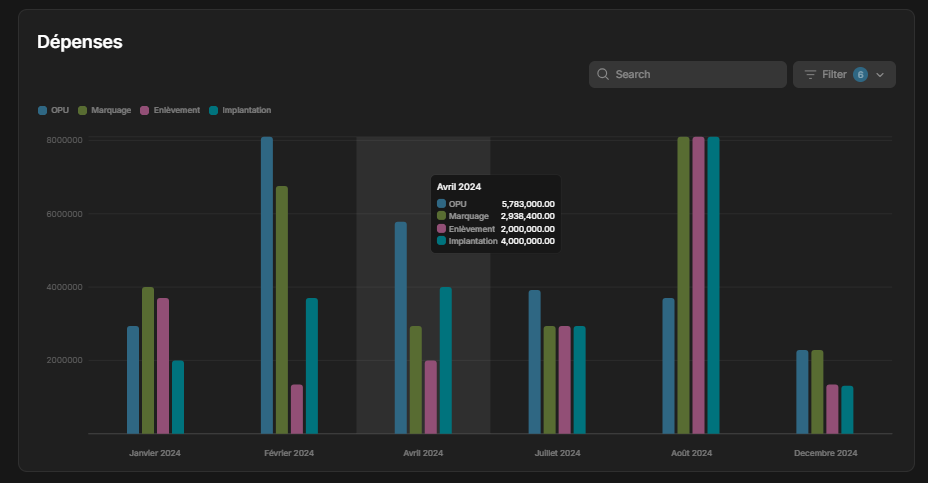
Task: Click the Filter funnel lines icon
Action: click(x=810, y=75)
